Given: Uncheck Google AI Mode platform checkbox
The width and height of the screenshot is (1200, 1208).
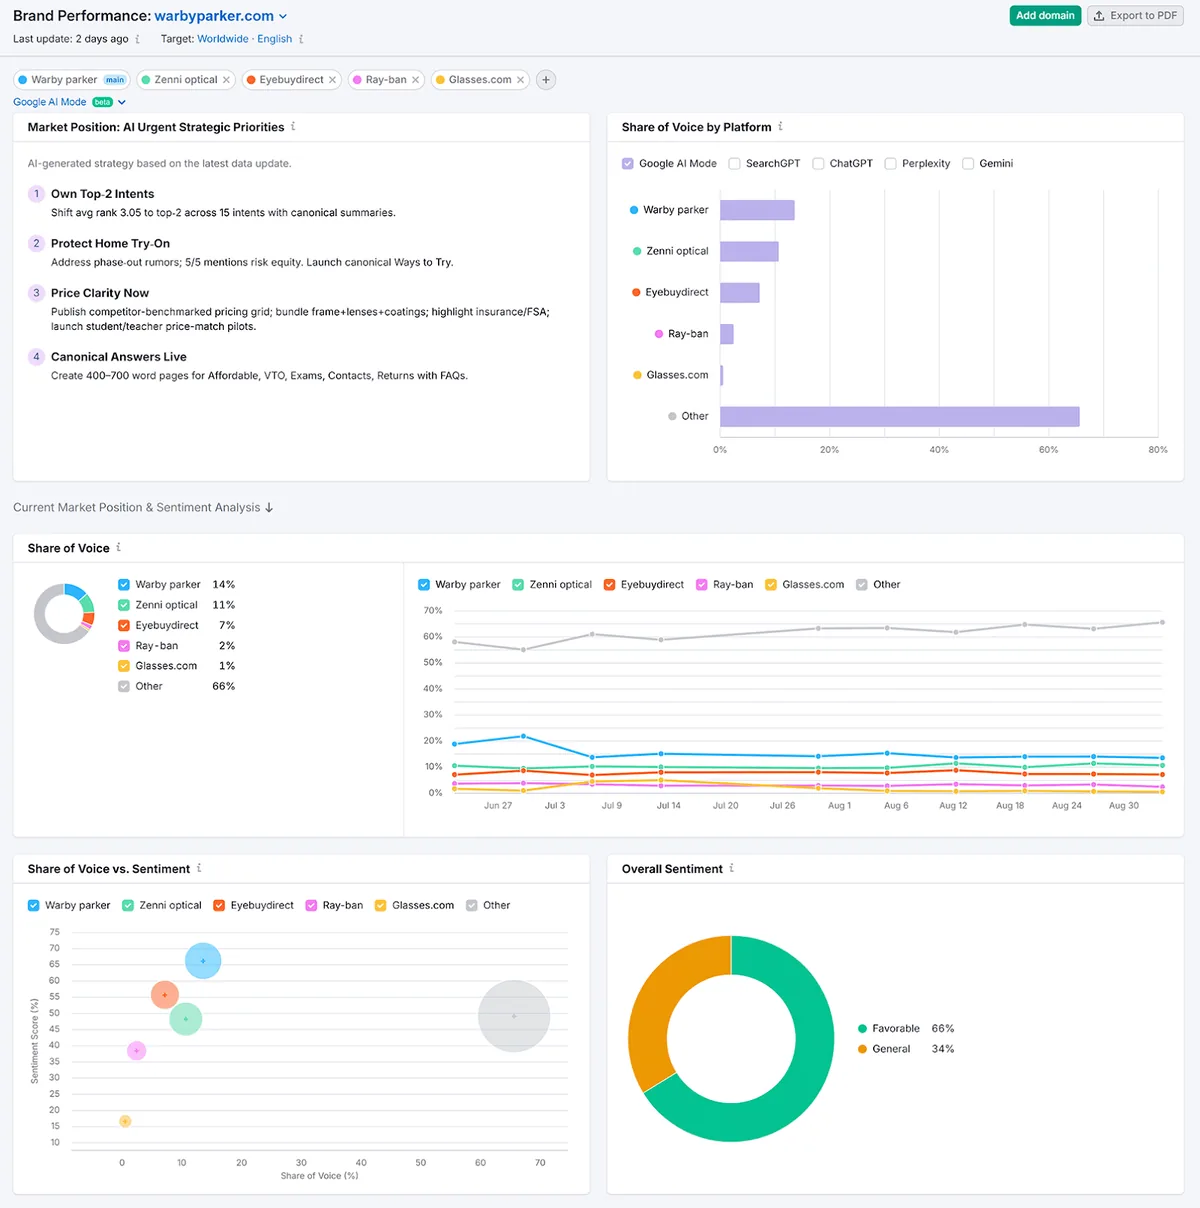Looking at the screenshot, I should 628,164.
